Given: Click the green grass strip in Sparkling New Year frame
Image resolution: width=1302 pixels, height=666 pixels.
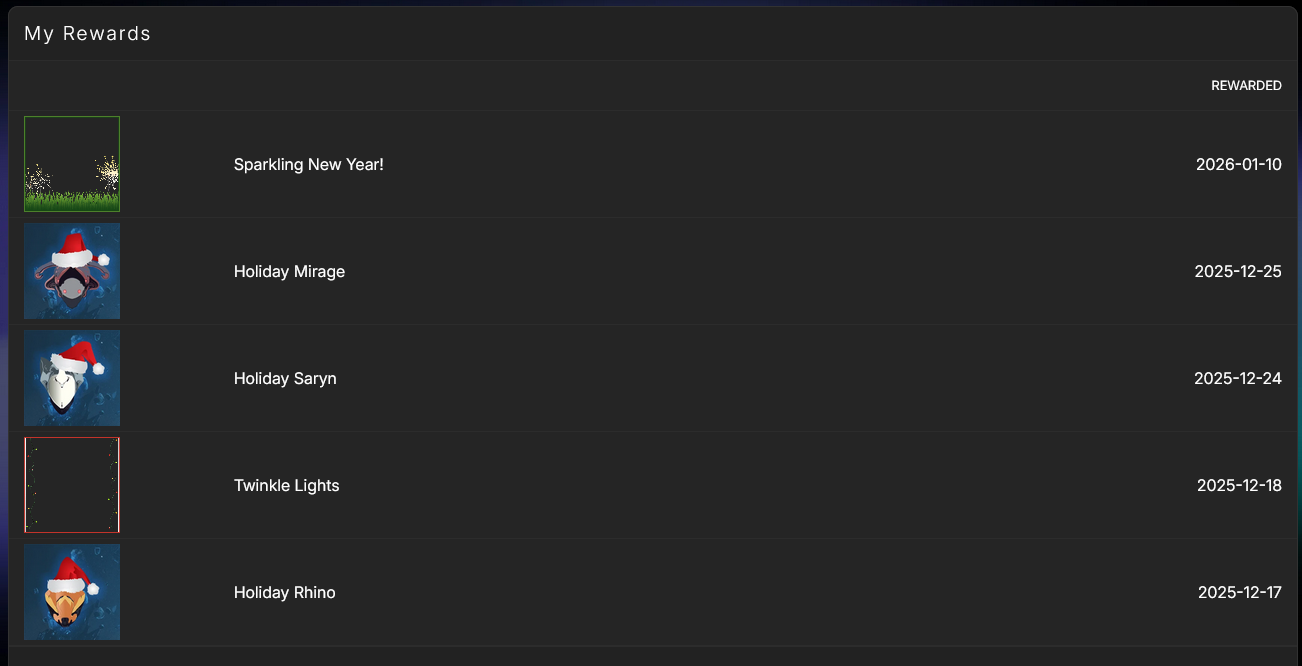Looking at the screenshot, I should coord(72,202).
